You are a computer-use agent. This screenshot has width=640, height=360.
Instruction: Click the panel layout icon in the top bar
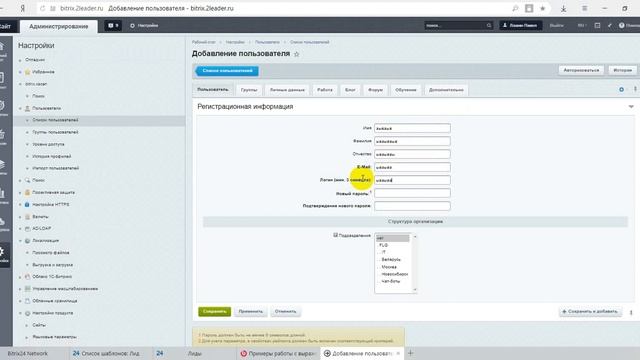(x=597, y=25)
